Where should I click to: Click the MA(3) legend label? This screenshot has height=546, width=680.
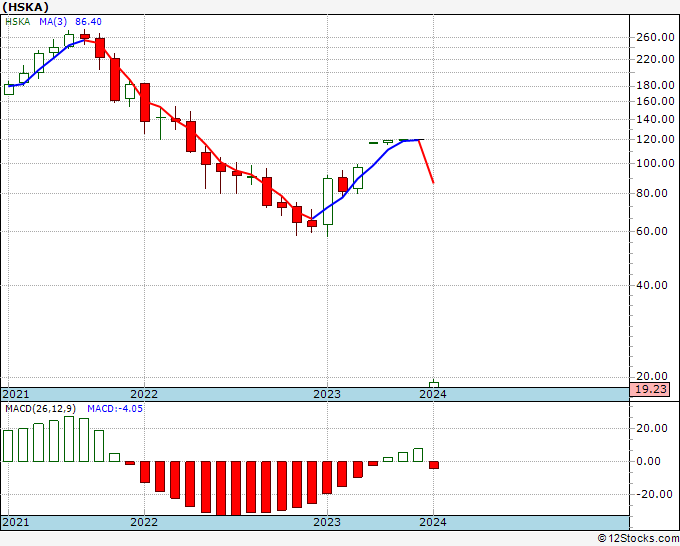click(53, 22)
